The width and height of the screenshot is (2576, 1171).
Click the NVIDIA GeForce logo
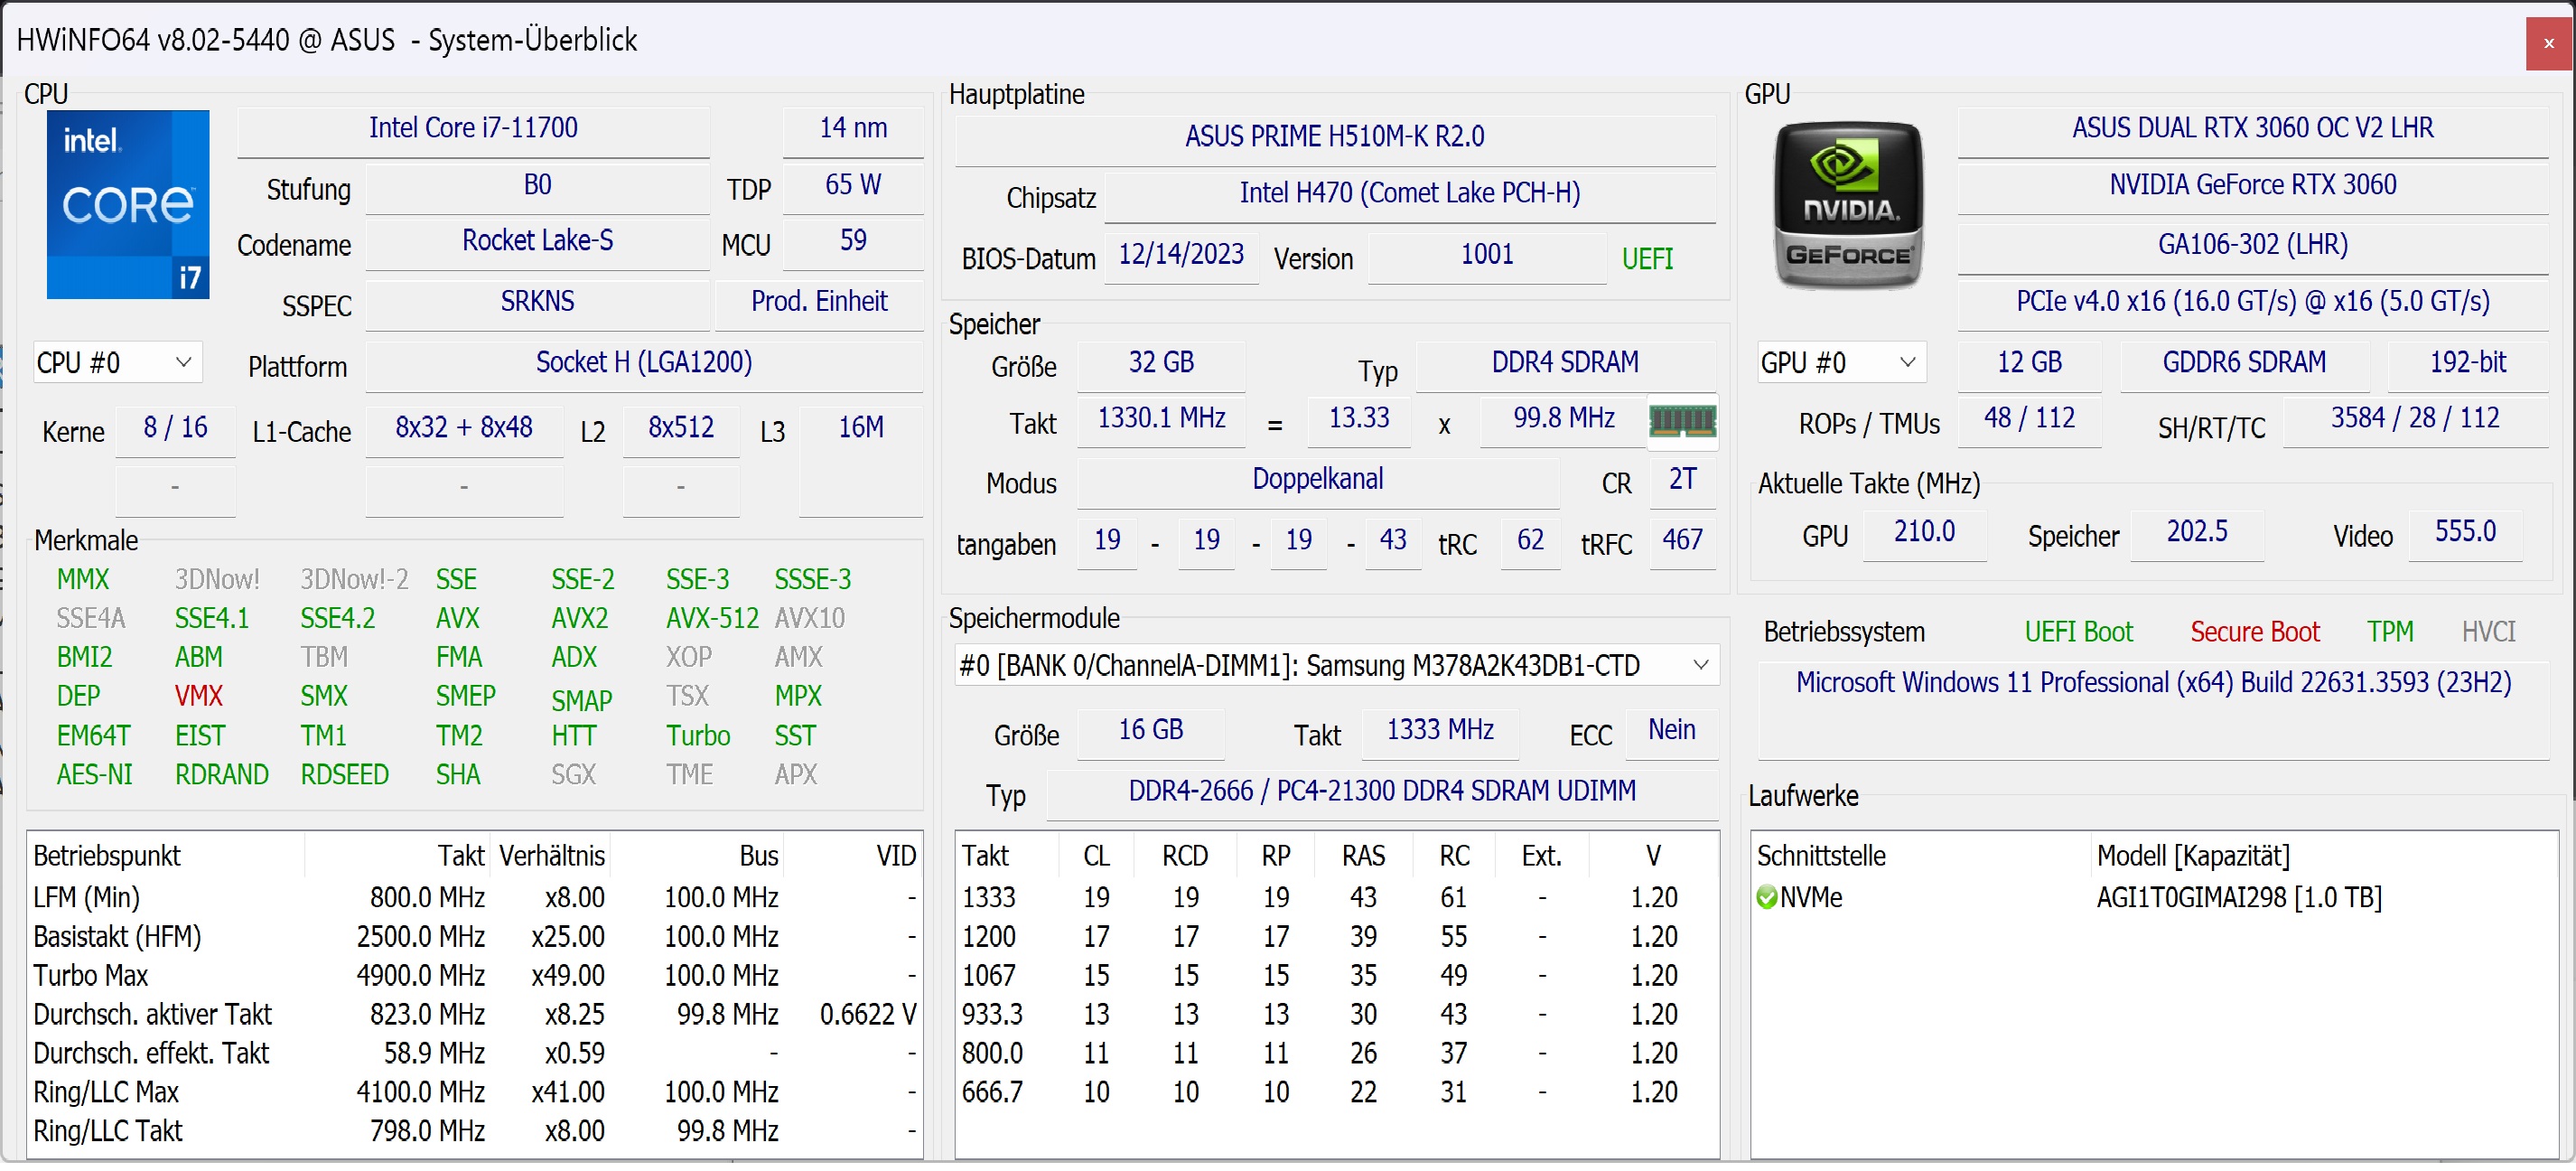(x=1847, y=207)
